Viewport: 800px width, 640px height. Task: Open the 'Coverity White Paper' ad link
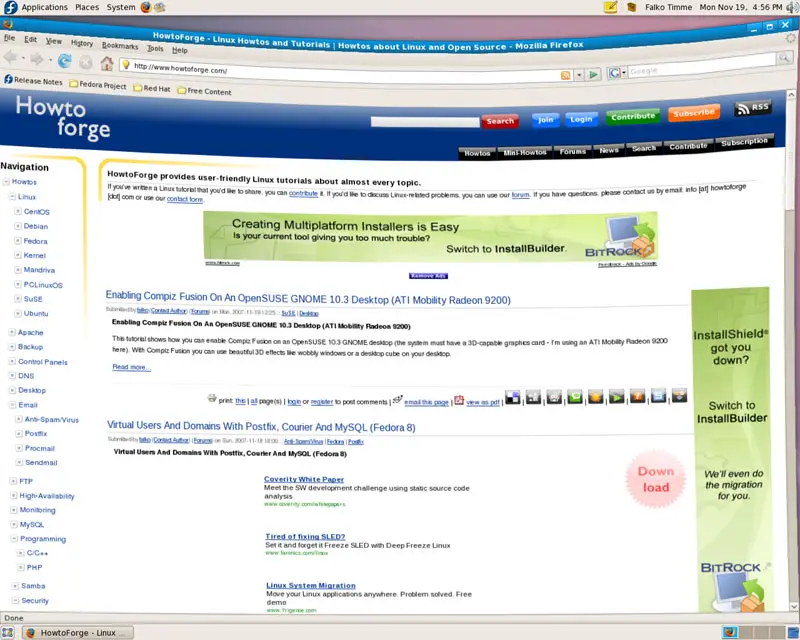click(x=304, y=479)
